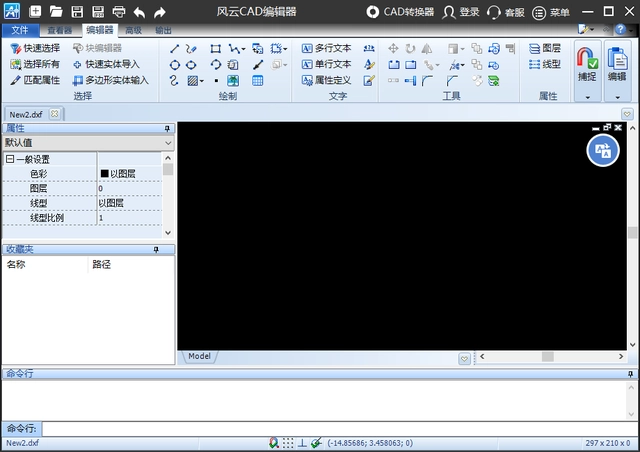Viewport: 640px width, 452px height.
Task: Select the Line drawing tool
Action: pyautogui.click(x=175, y=49)
